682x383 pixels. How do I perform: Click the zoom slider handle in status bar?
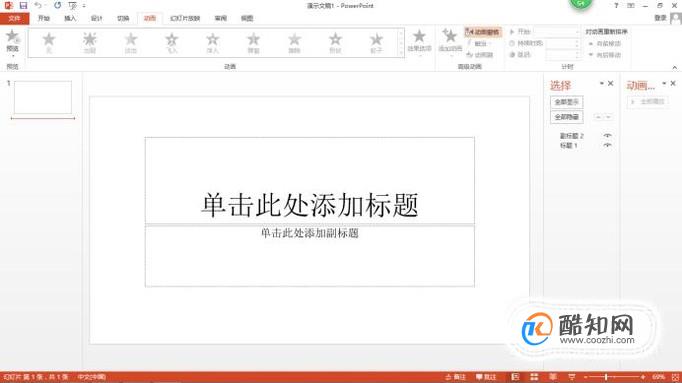click(x=605, y=377)
